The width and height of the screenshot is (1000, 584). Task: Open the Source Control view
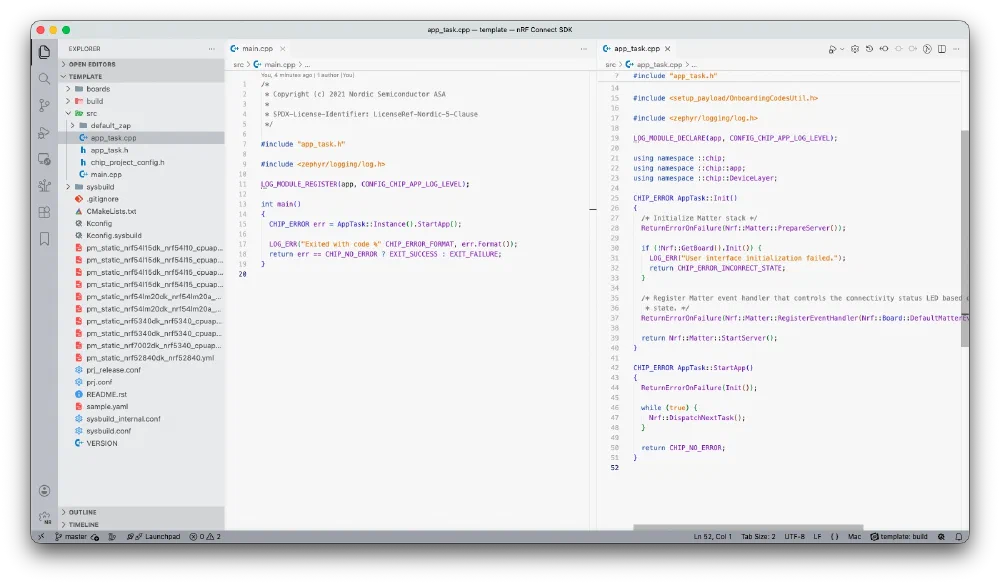(44, 105)
